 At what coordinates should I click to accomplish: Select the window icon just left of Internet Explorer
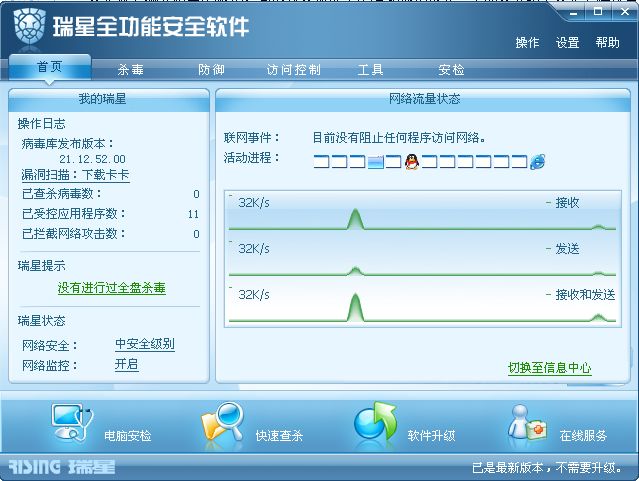click(520, 162)
